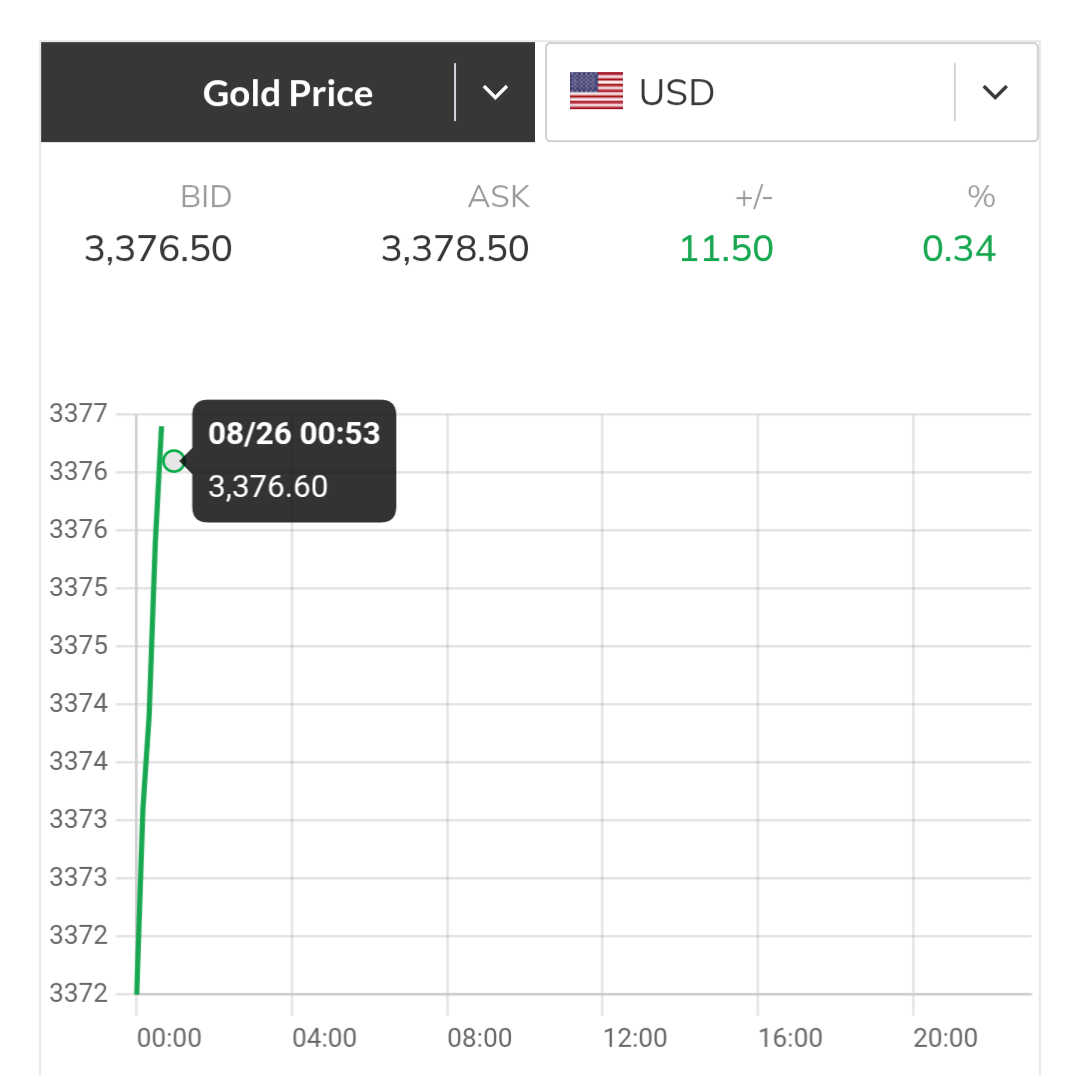Select the USD currency text
1080x1075 pixels.
[x=676, y=93]
